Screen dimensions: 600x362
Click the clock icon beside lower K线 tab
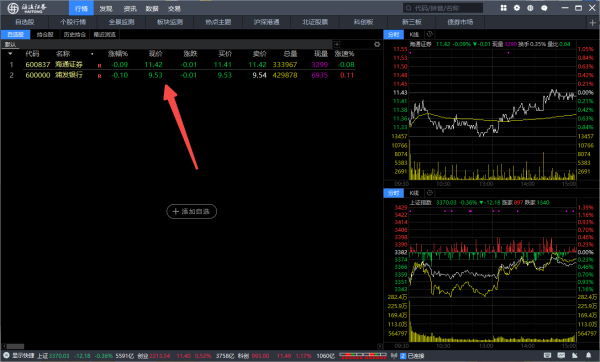tap(430, 193)
